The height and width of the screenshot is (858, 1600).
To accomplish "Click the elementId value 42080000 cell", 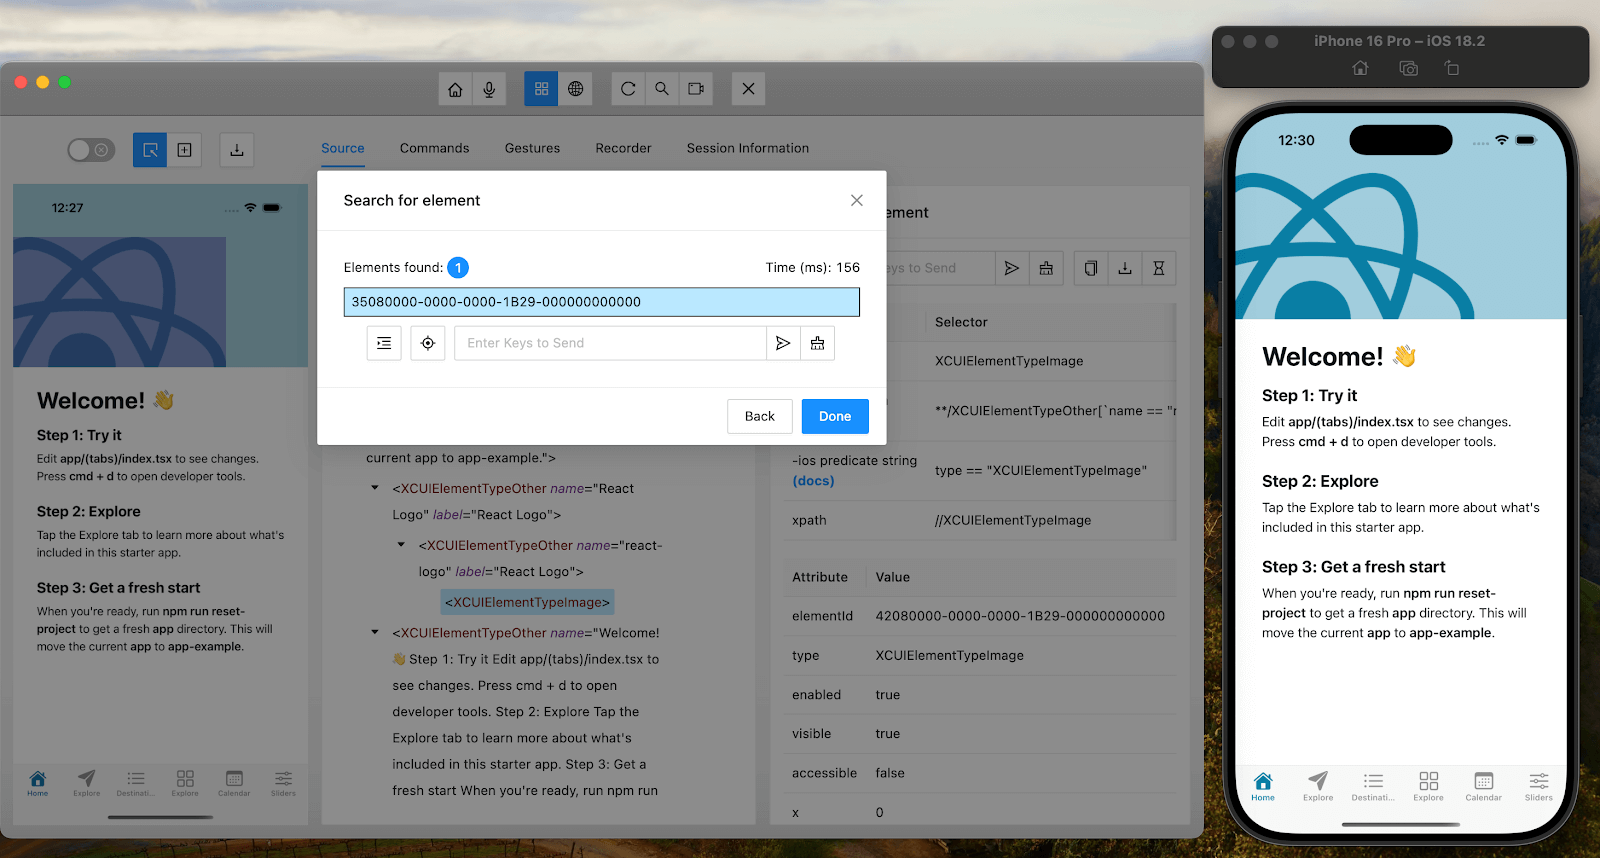I will [1020, 616].
